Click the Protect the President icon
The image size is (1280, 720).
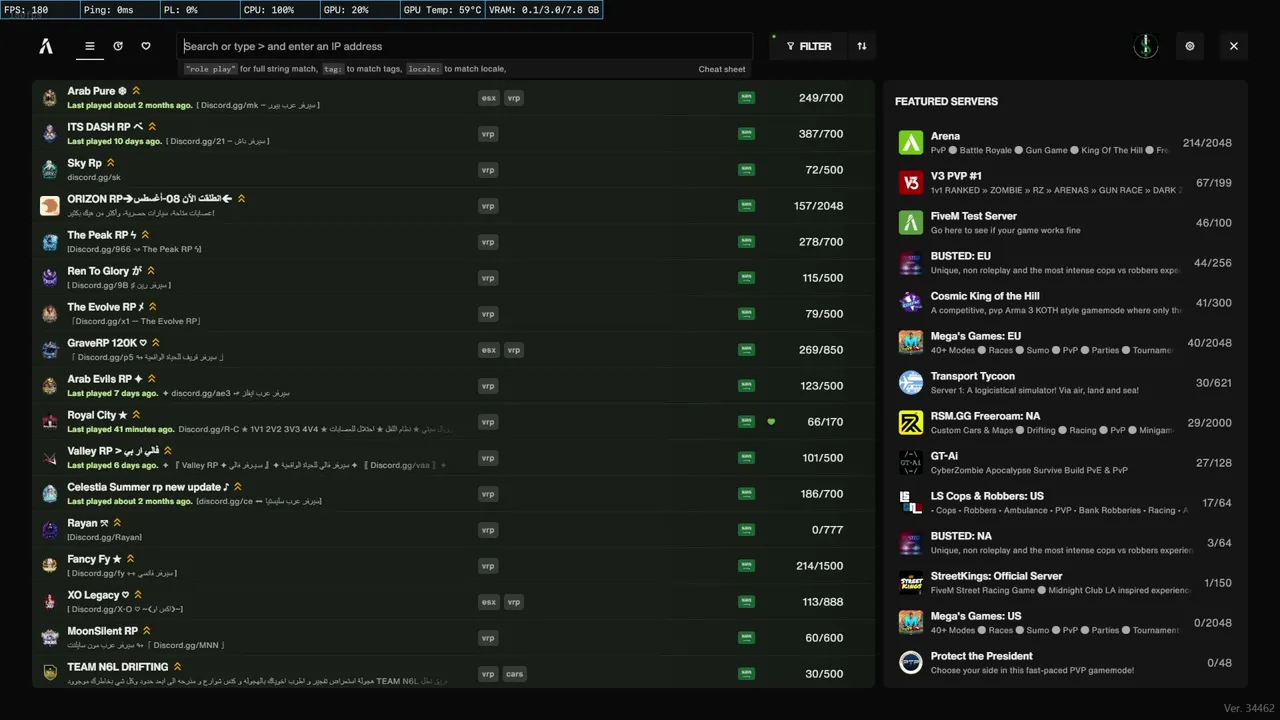pos(911,663)
